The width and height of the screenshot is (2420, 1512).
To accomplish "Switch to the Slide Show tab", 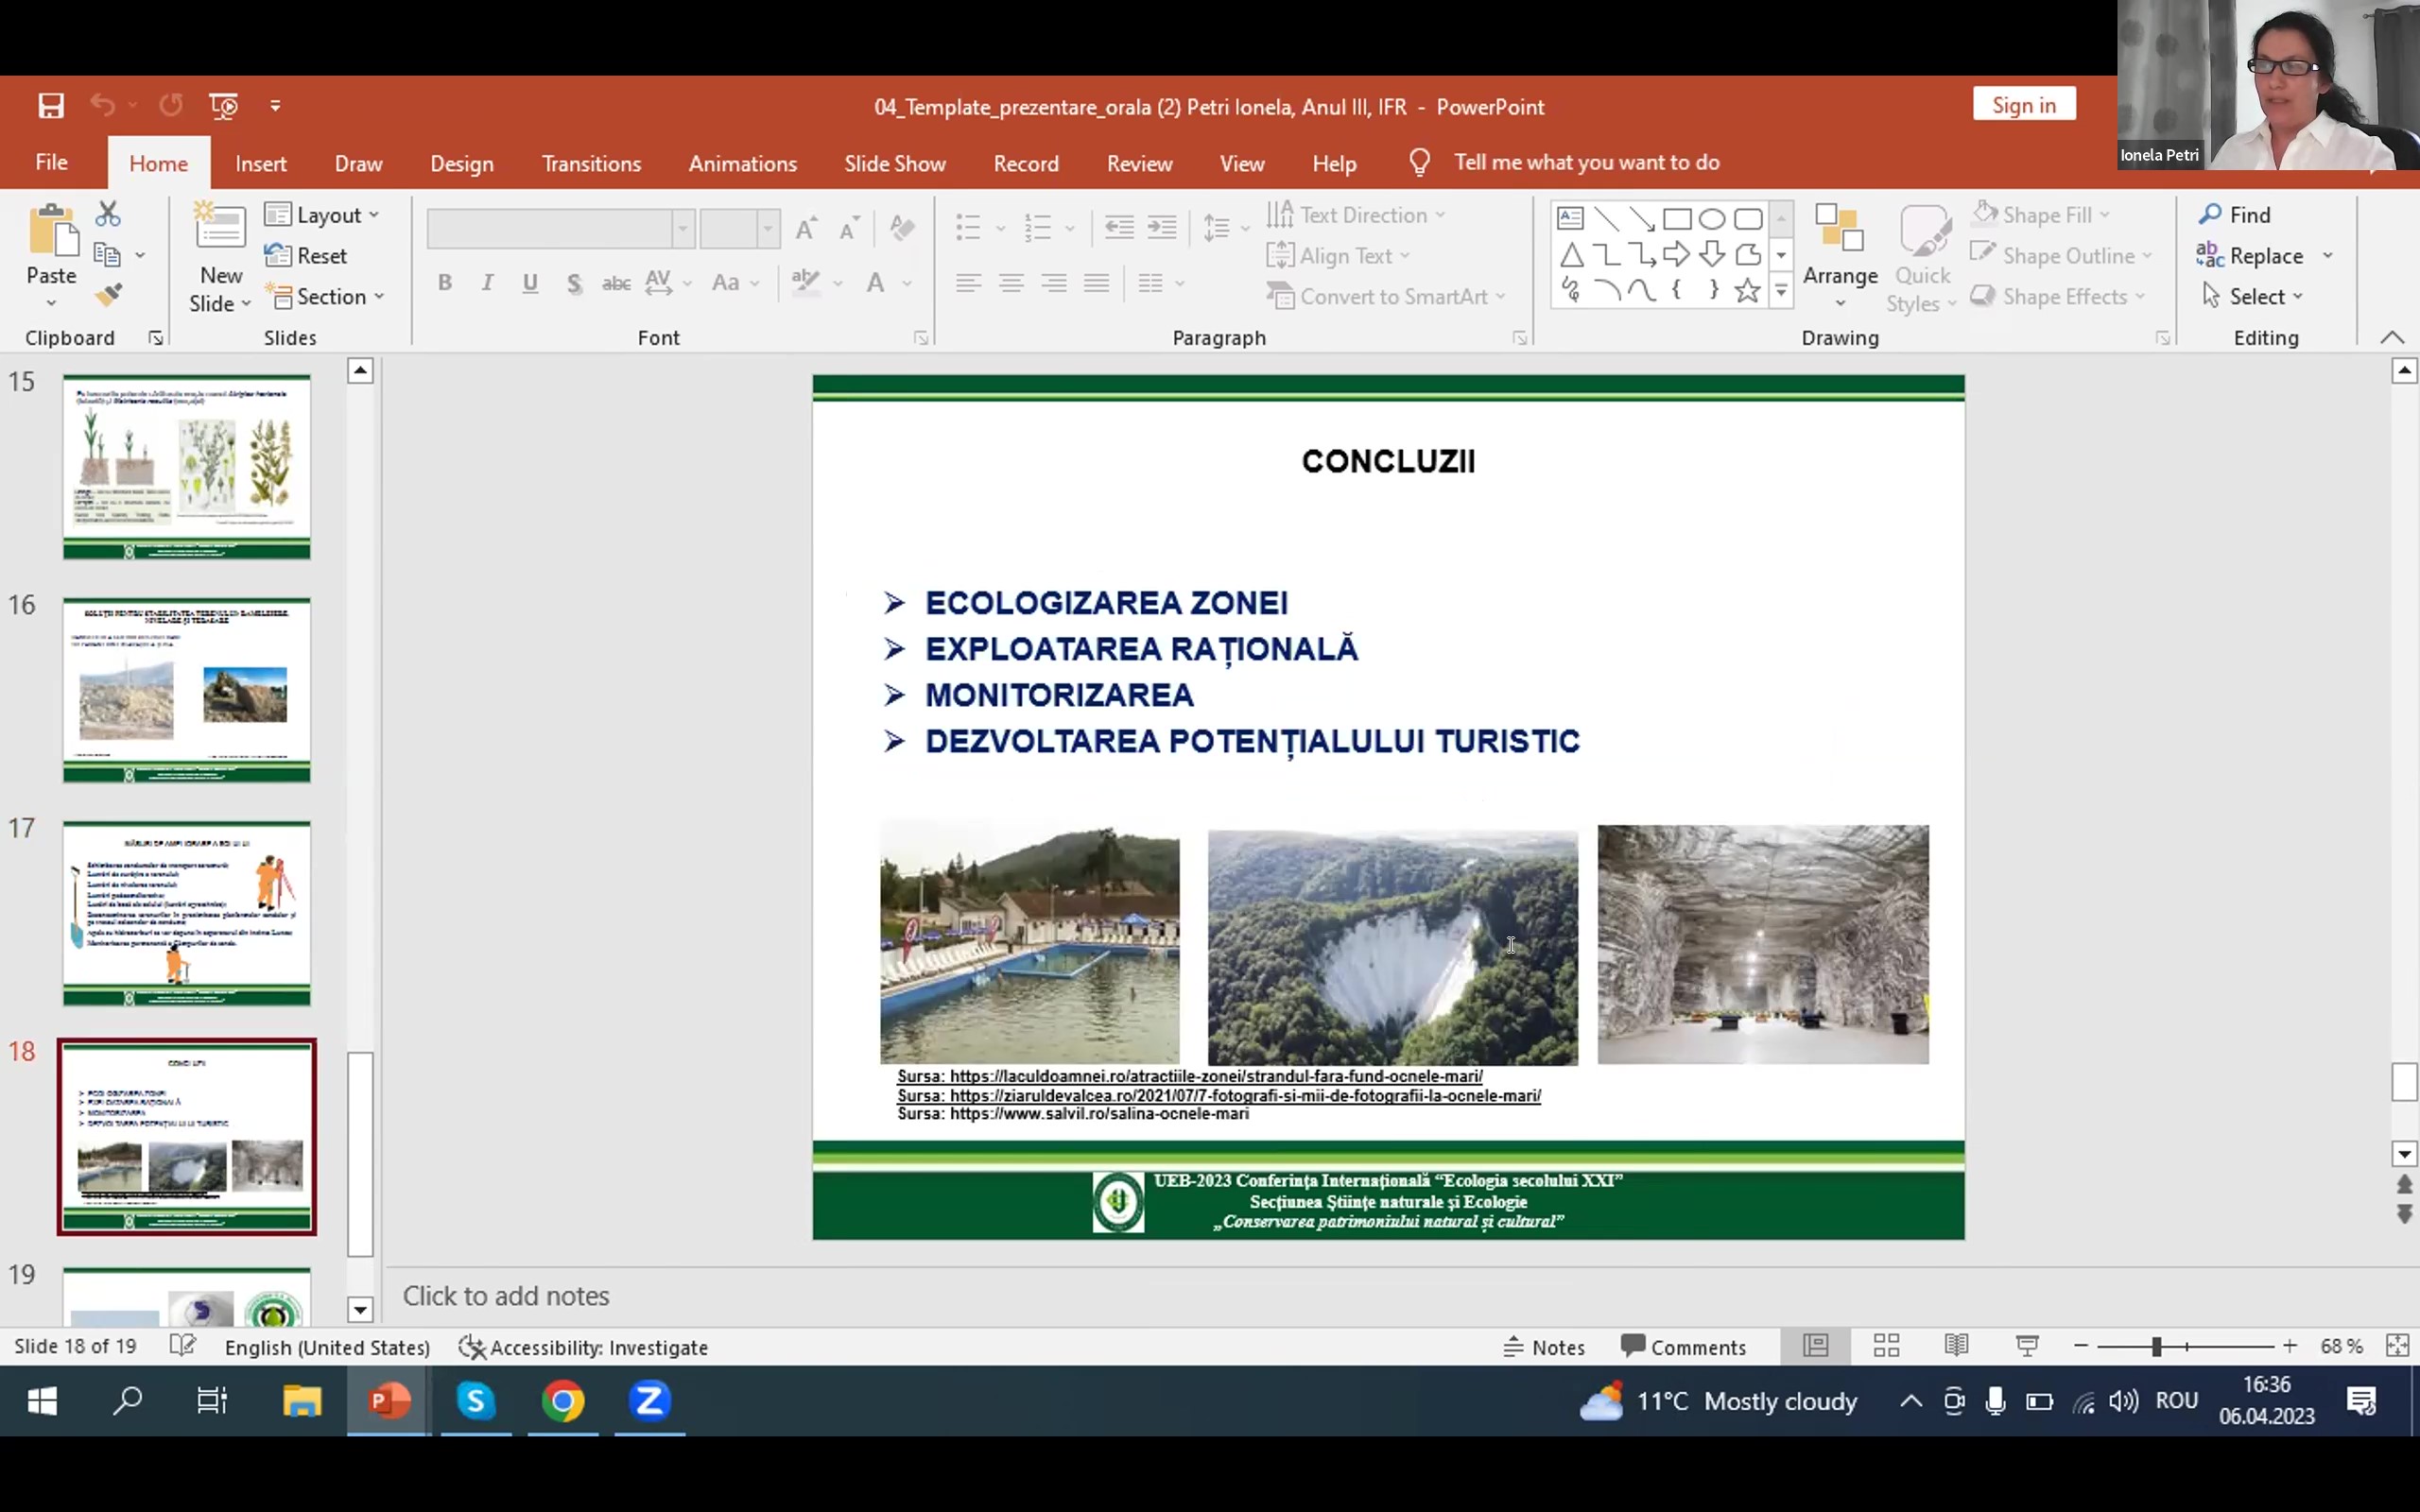I will [894, 164].
